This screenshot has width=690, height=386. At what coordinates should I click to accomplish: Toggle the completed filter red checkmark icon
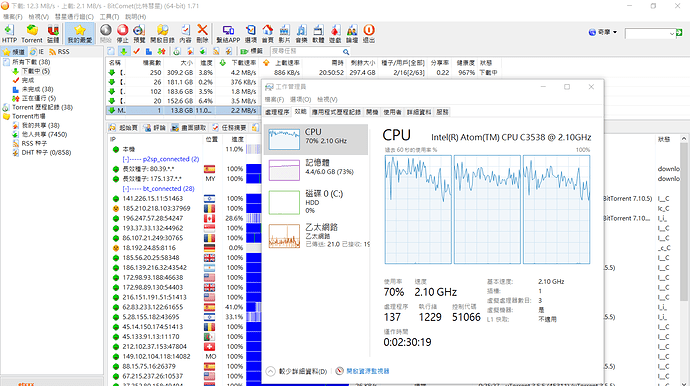coord(136,51)
